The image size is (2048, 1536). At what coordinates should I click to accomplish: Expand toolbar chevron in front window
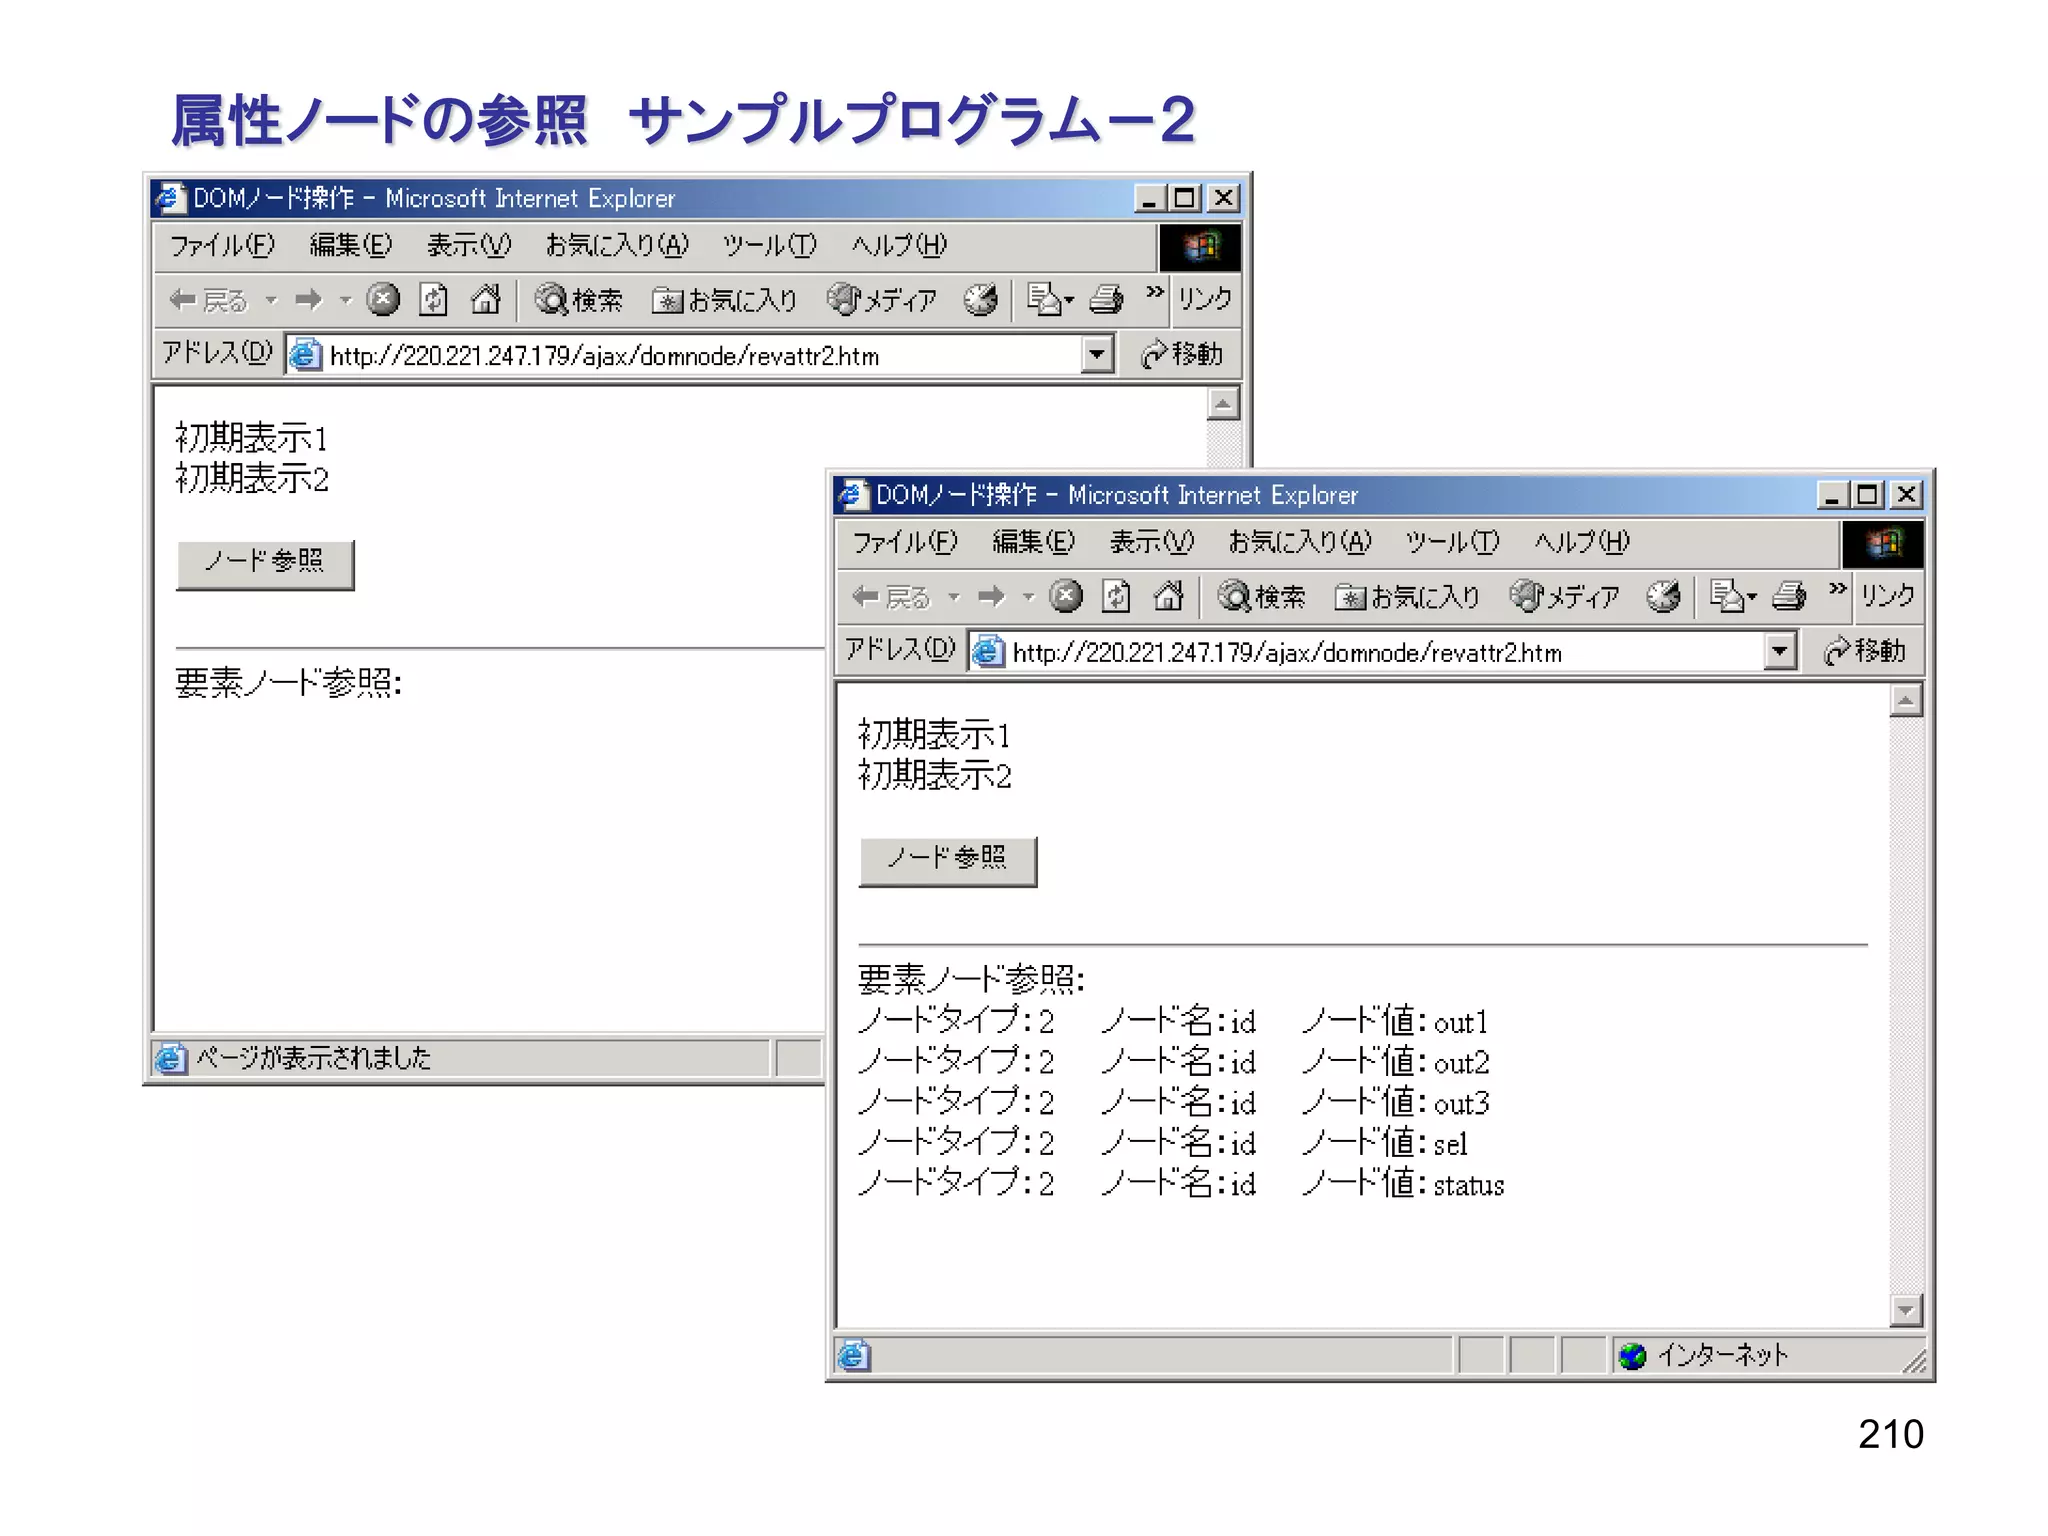[1838, 589]
